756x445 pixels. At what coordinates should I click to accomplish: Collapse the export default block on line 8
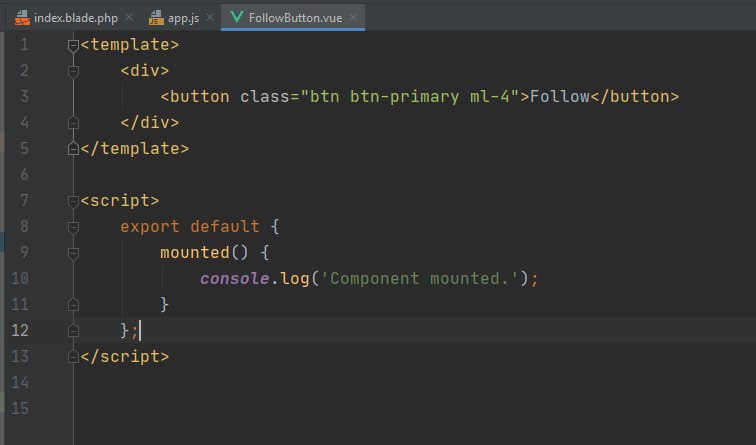73,227
